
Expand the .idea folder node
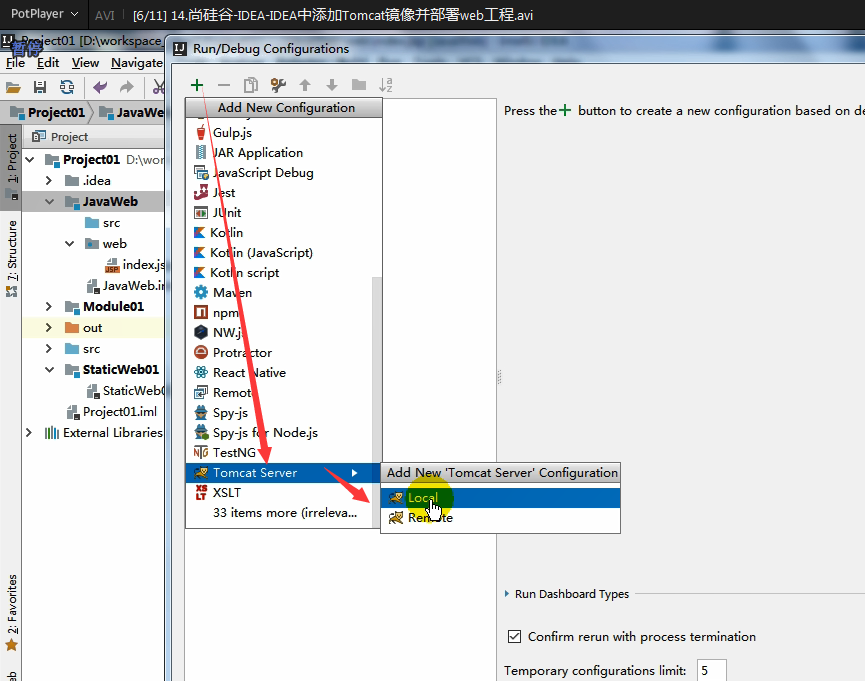coord(49,180)
